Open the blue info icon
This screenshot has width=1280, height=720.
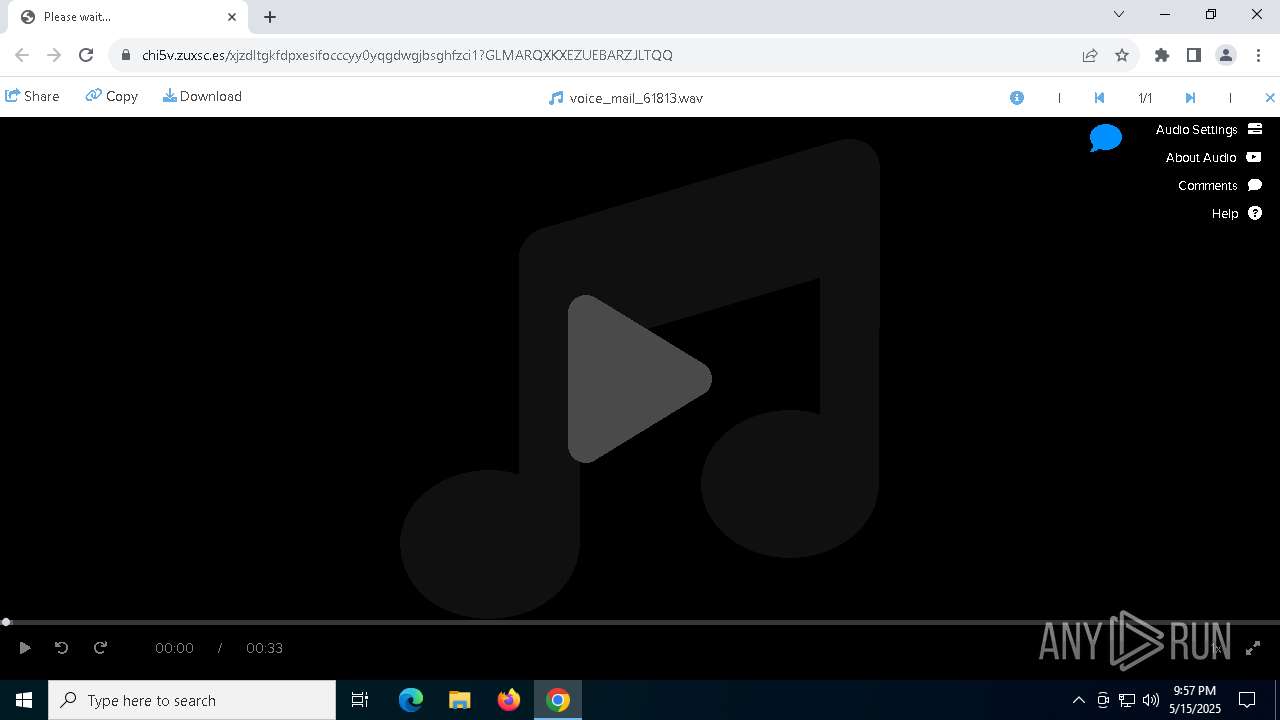click(1017, 98)
